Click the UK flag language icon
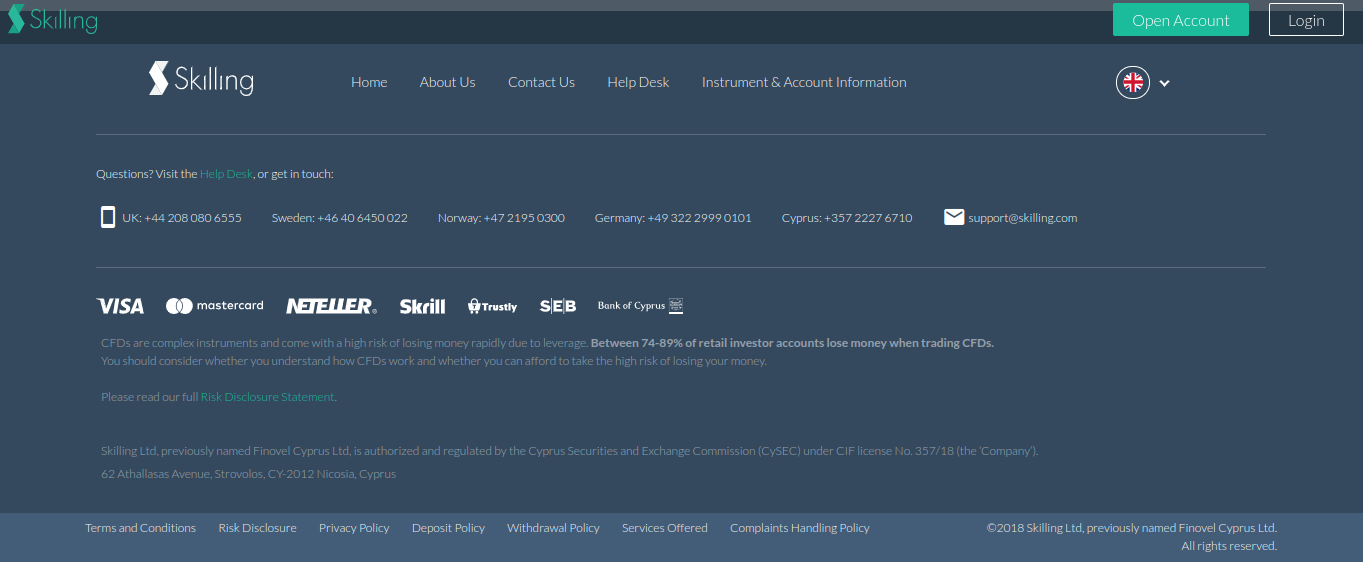 [x=1133, y=83]
